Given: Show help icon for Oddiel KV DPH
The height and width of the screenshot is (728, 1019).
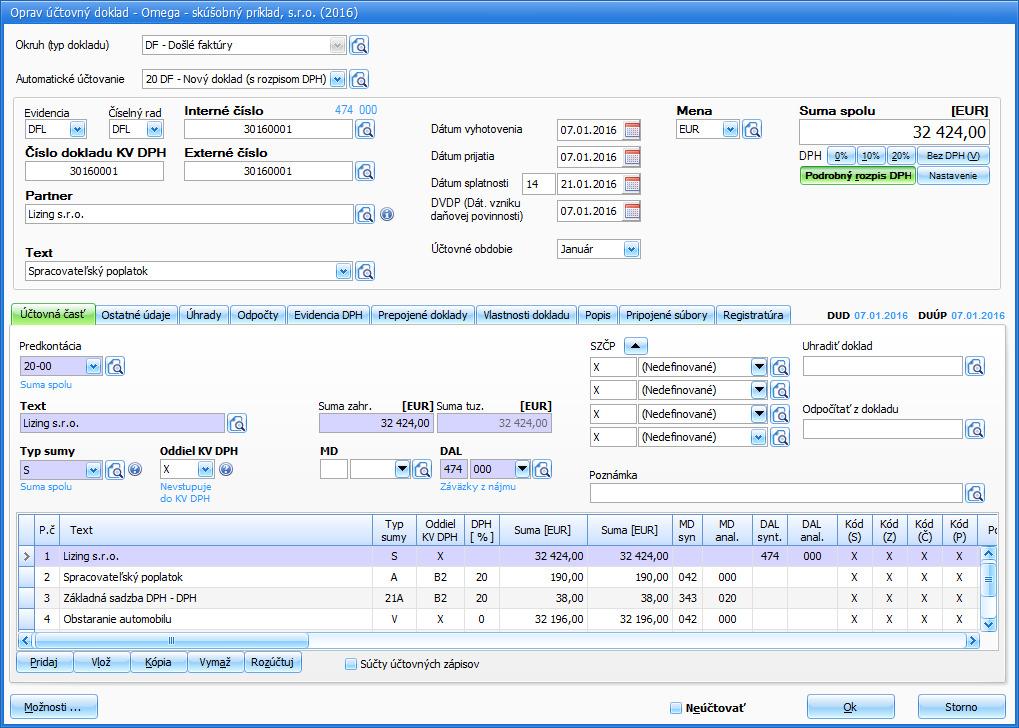Looking at the screenshot, I should click(x=226, y=469).
